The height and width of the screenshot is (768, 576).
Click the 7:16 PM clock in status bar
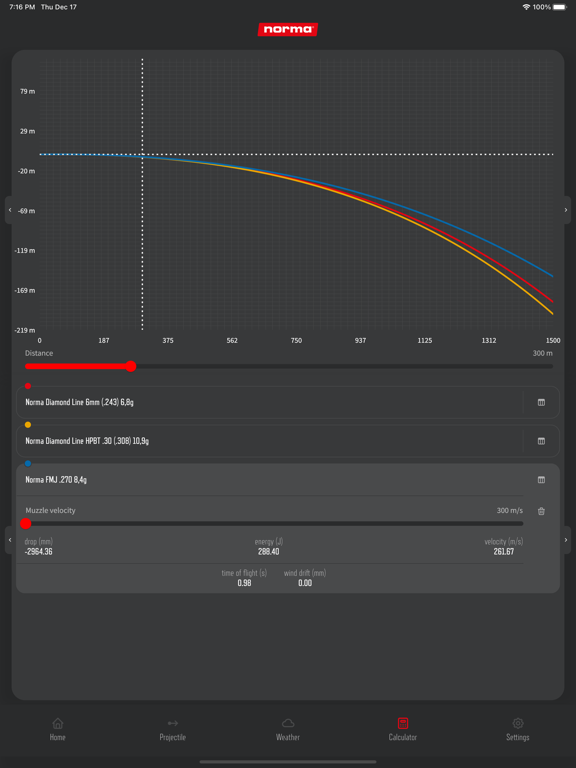tap(22, 7)
